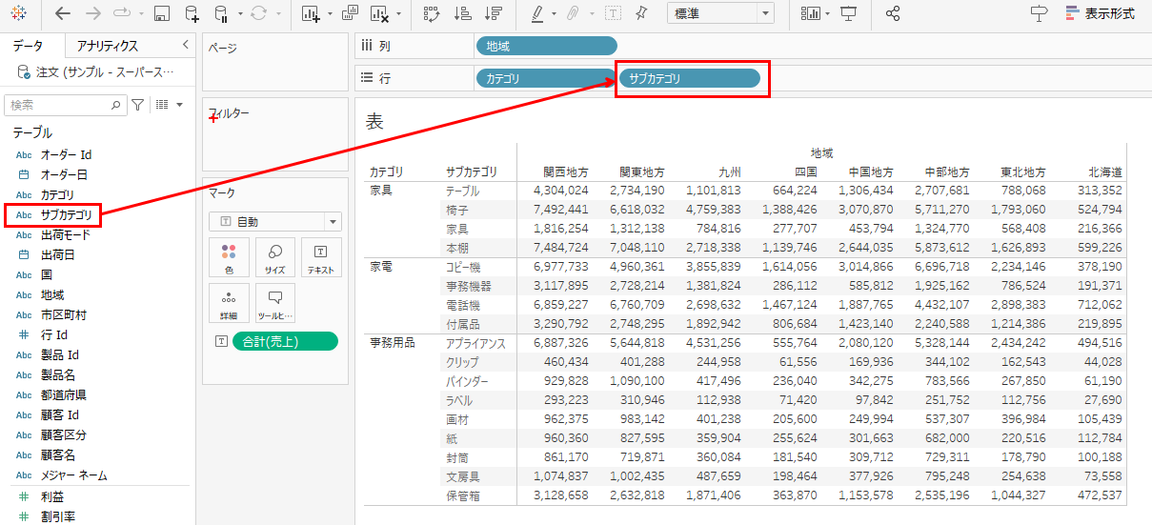This screenshot has width=1152, height=525.
Task: Expand the show/hide cards dropdown arrow
Action: pos(828,14)
